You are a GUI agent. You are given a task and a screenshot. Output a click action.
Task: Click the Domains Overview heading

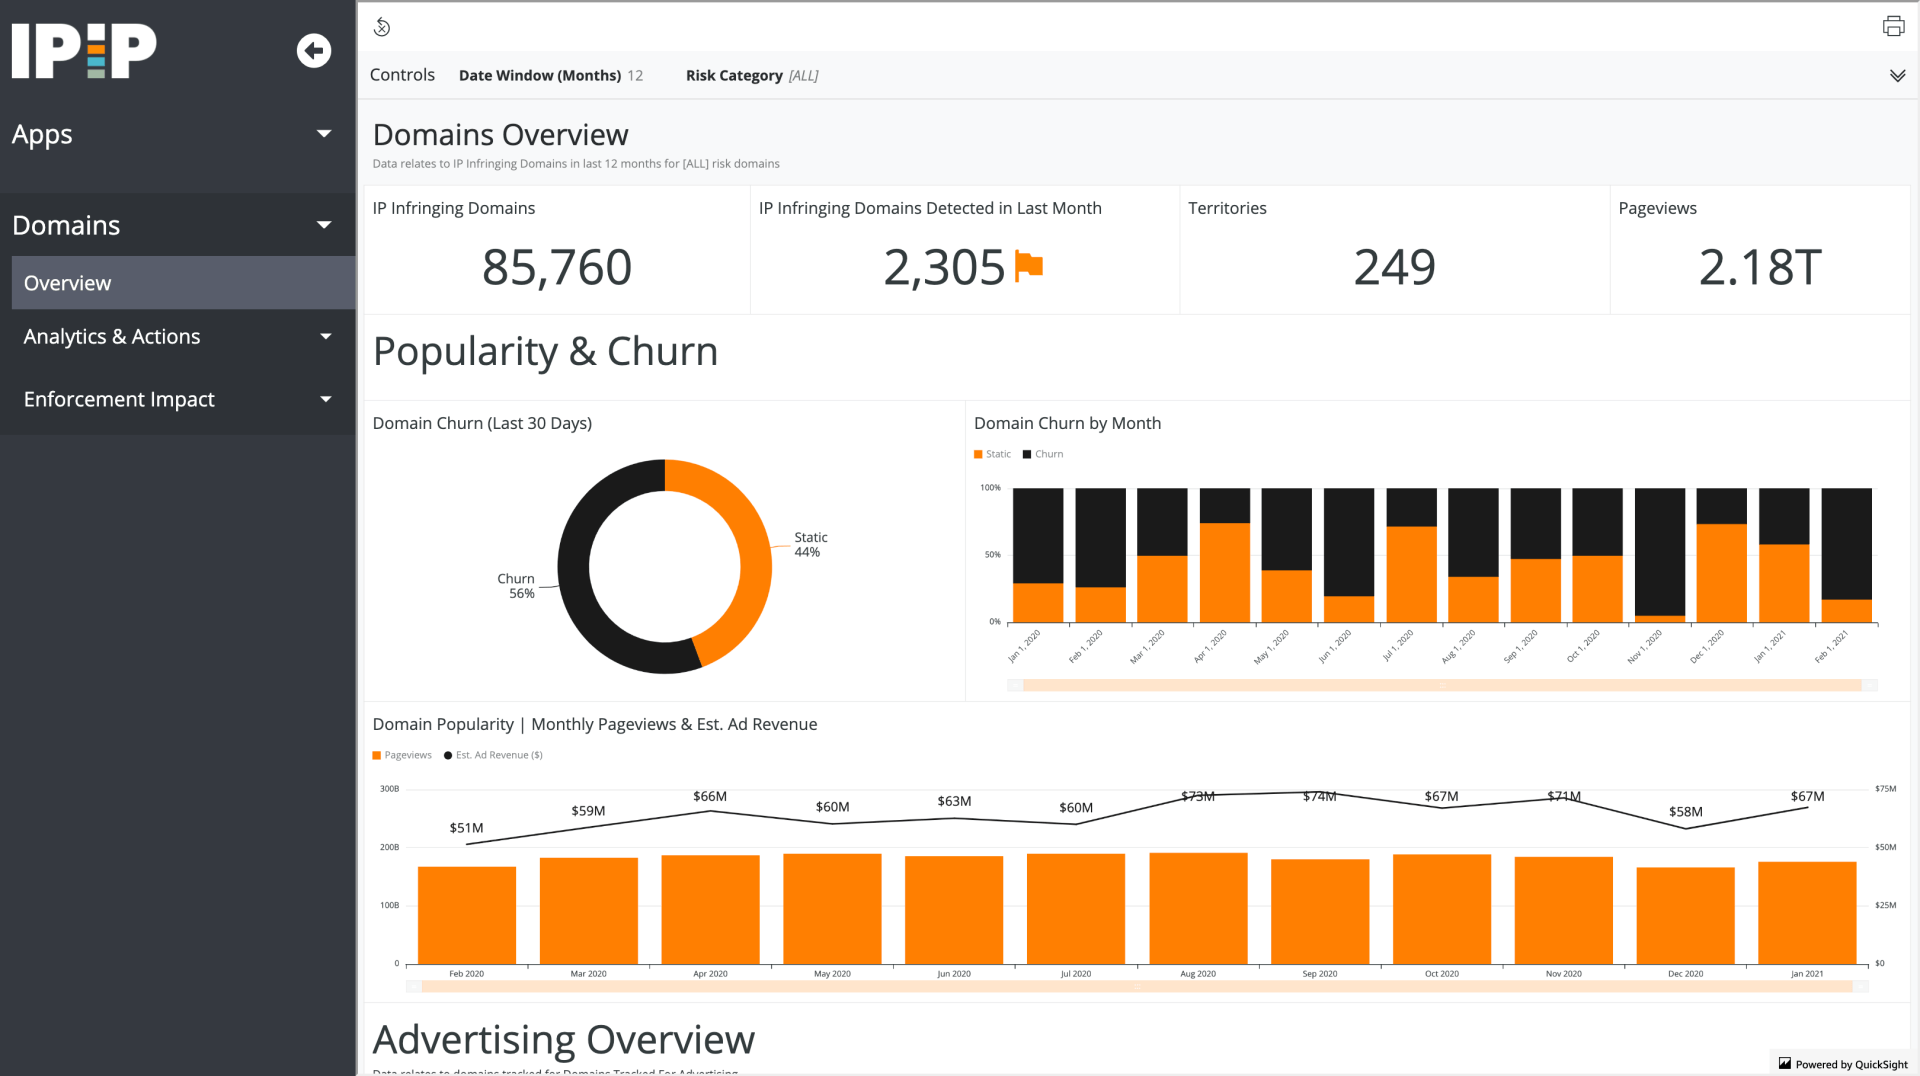coord(500,135)
